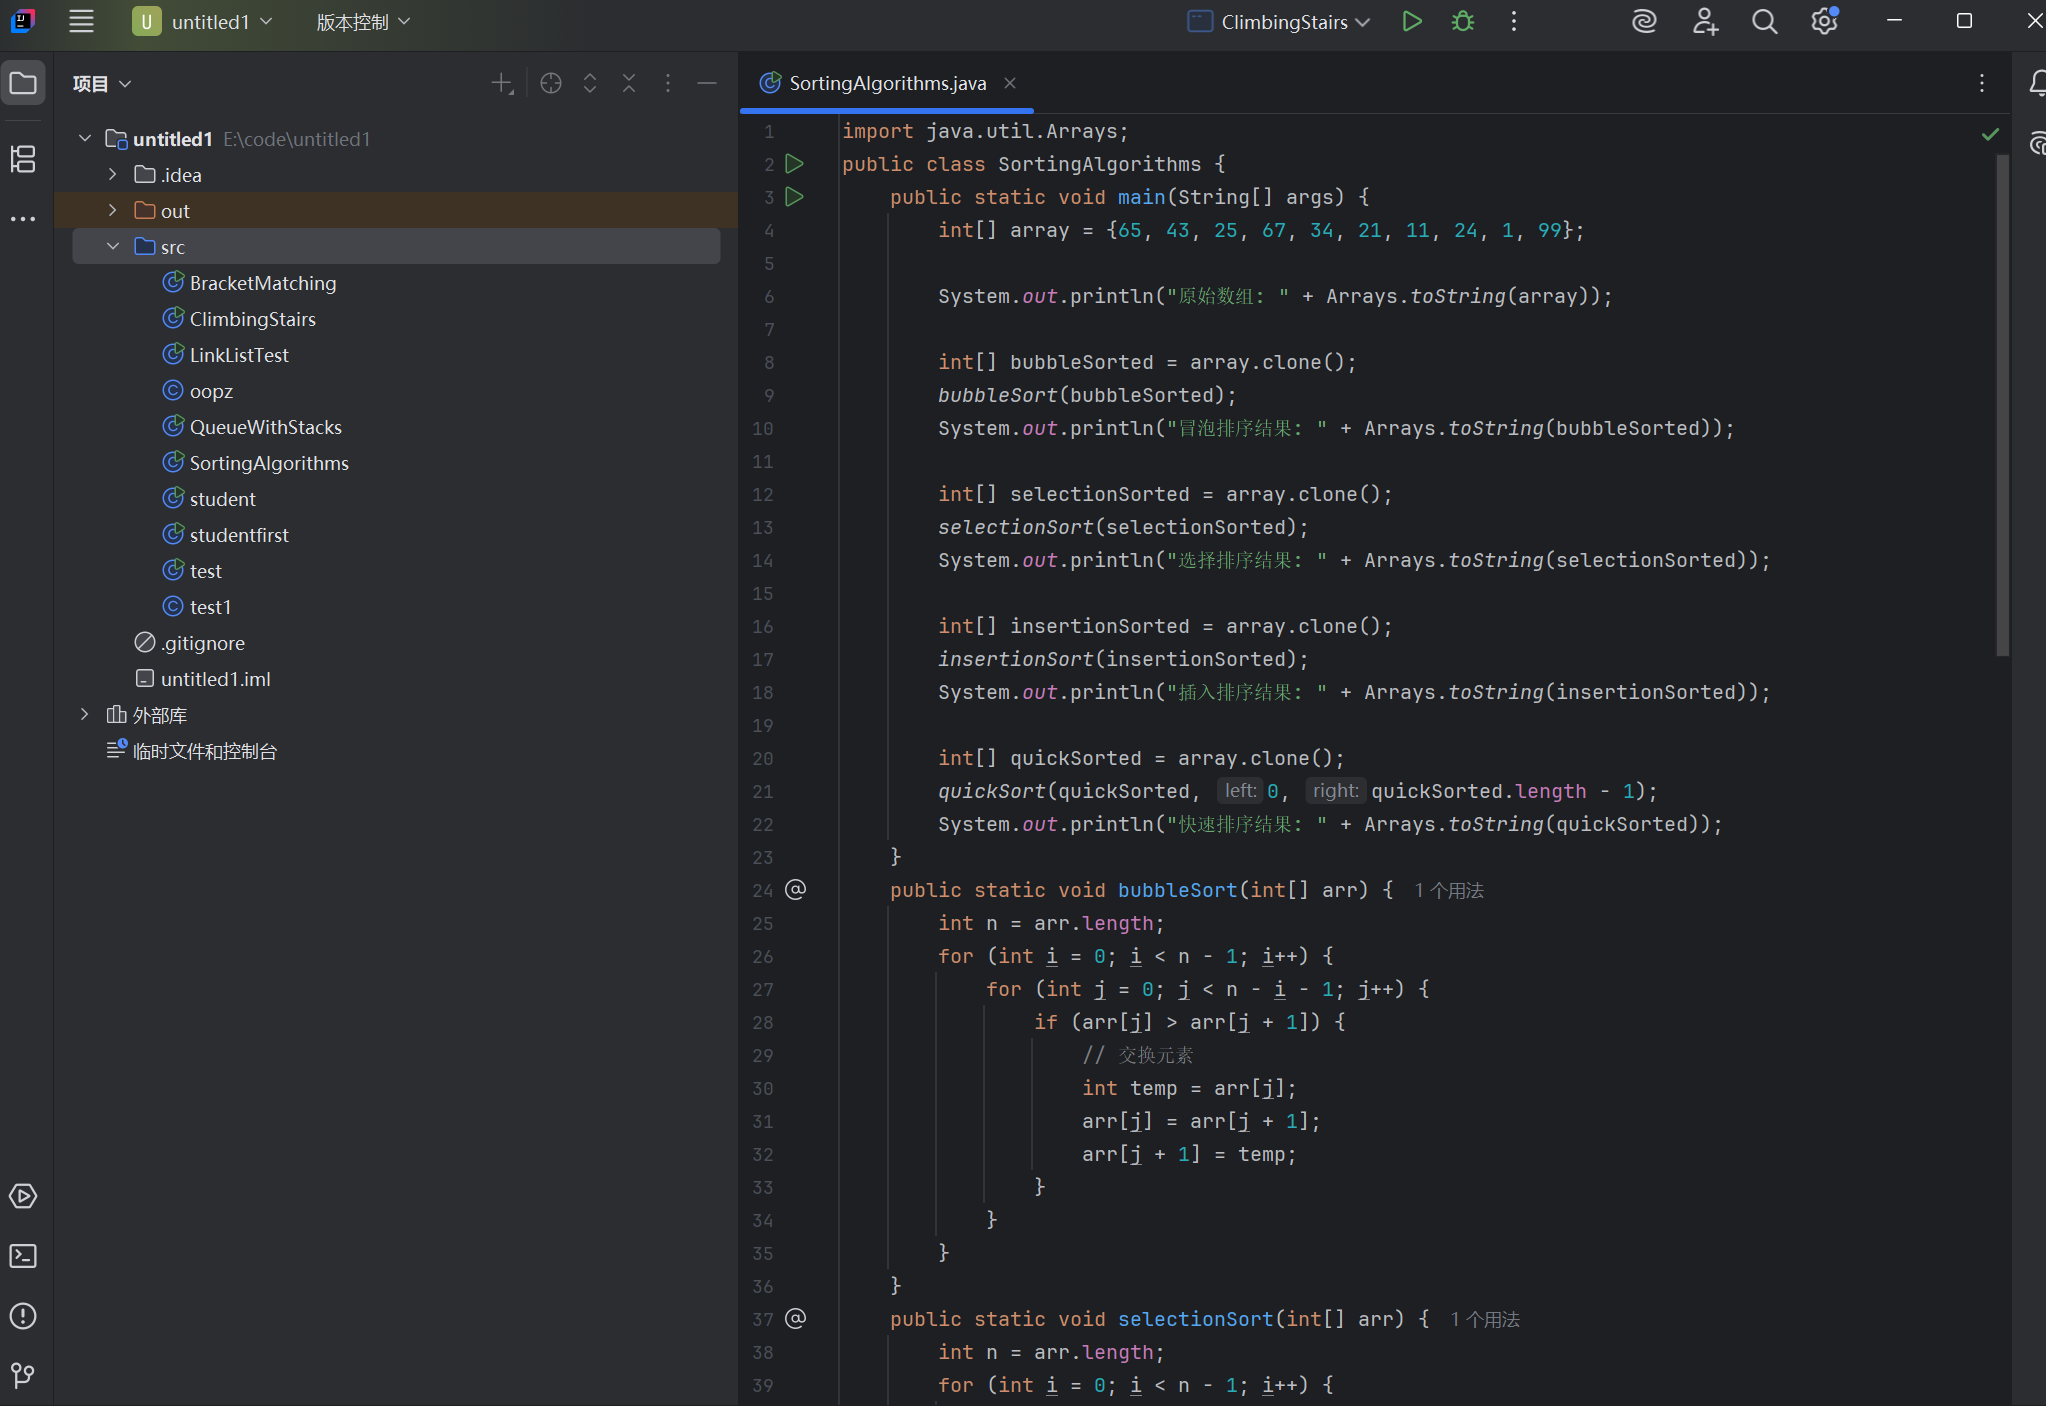Select opened file crosshair icon

pos(550,83)
